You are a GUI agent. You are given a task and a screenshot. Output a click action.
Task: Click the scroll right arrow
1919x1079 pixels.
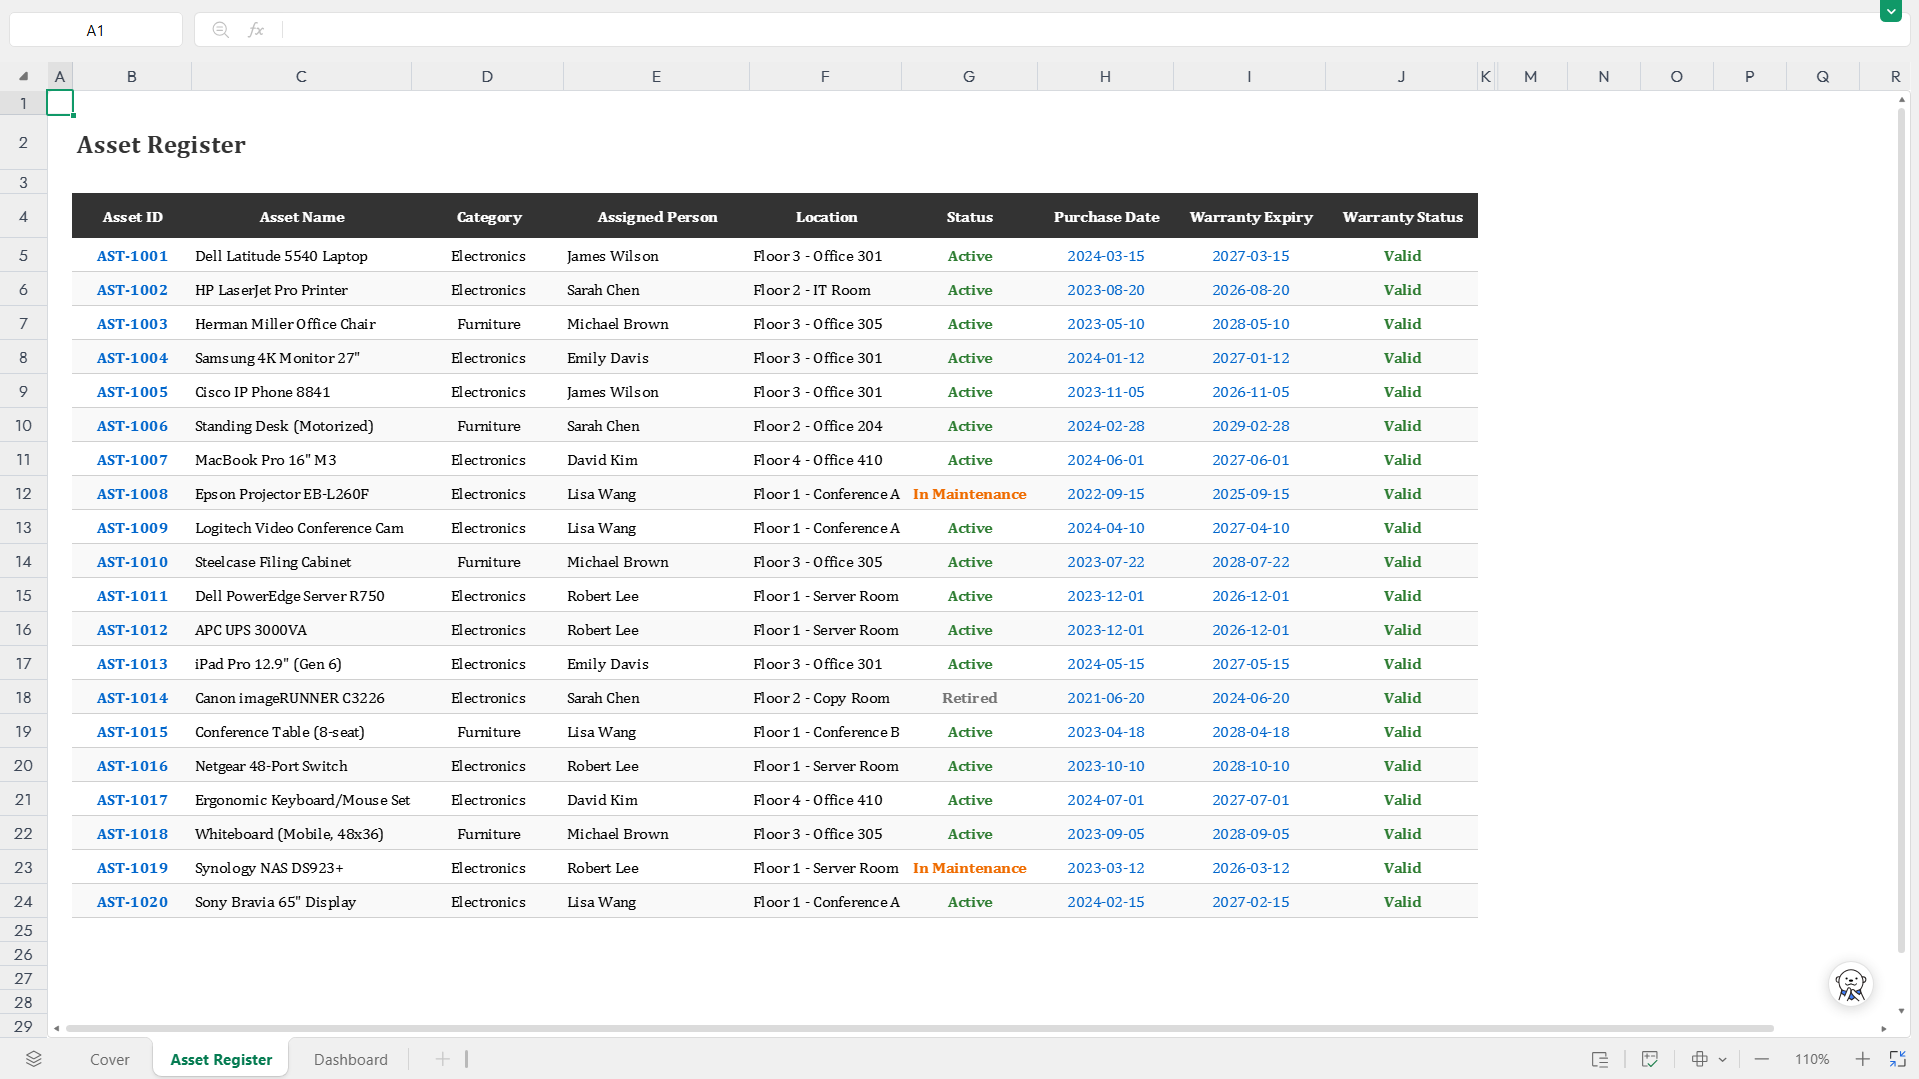(1884, 1028)
